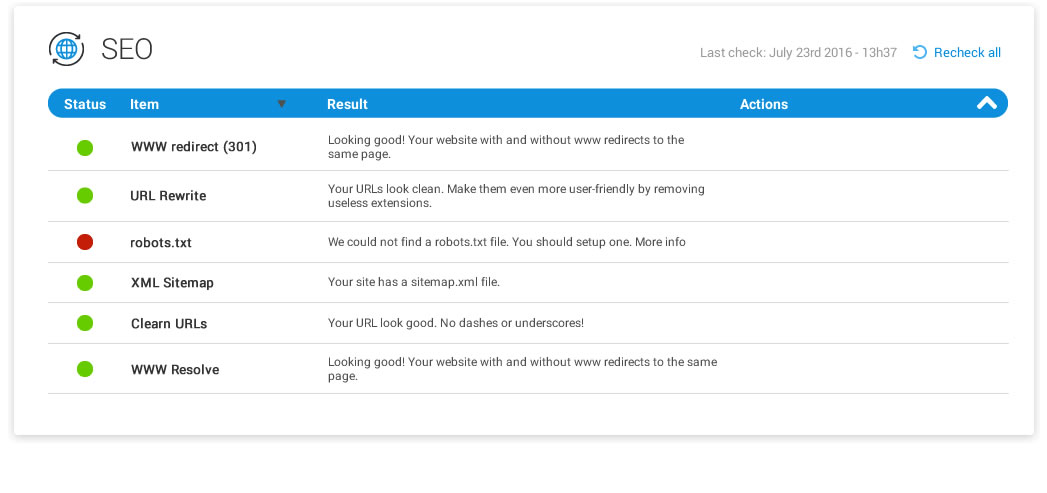Click the Actions column header

(x=764, y=104)
